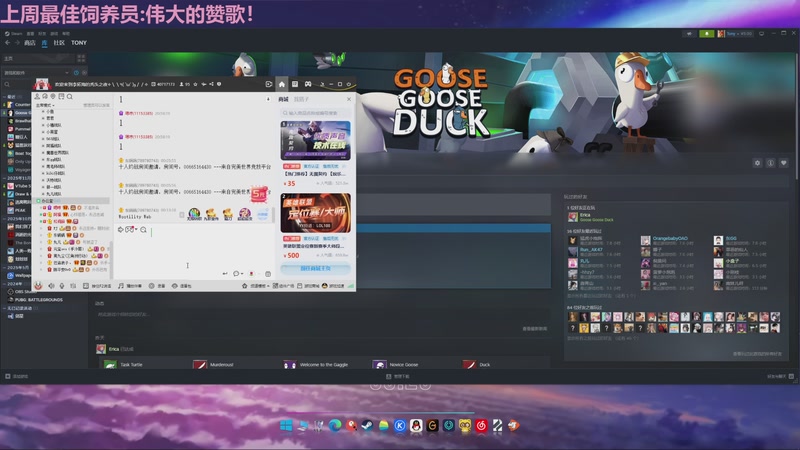
Task: Click the blue mall homepage button below listings
Action: coord(315,268)
